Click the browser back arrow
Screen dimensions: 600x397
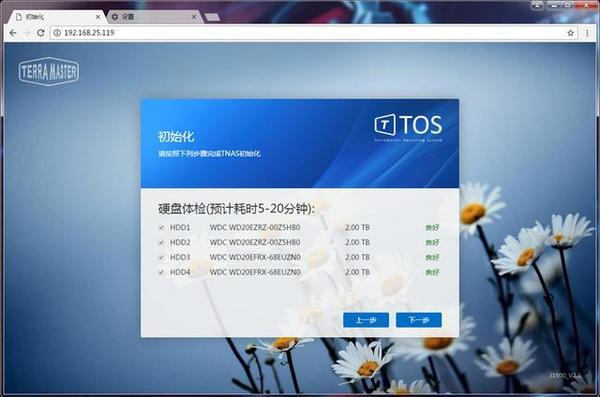coord(13,33)
